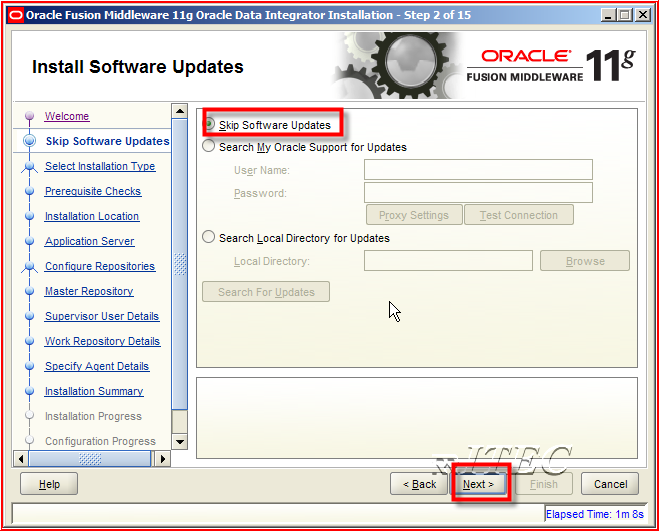The width and height of the screenshot is (659, 531).
Task: Select Search Local Directory for Updates option
Action: (x=209, y=237)
